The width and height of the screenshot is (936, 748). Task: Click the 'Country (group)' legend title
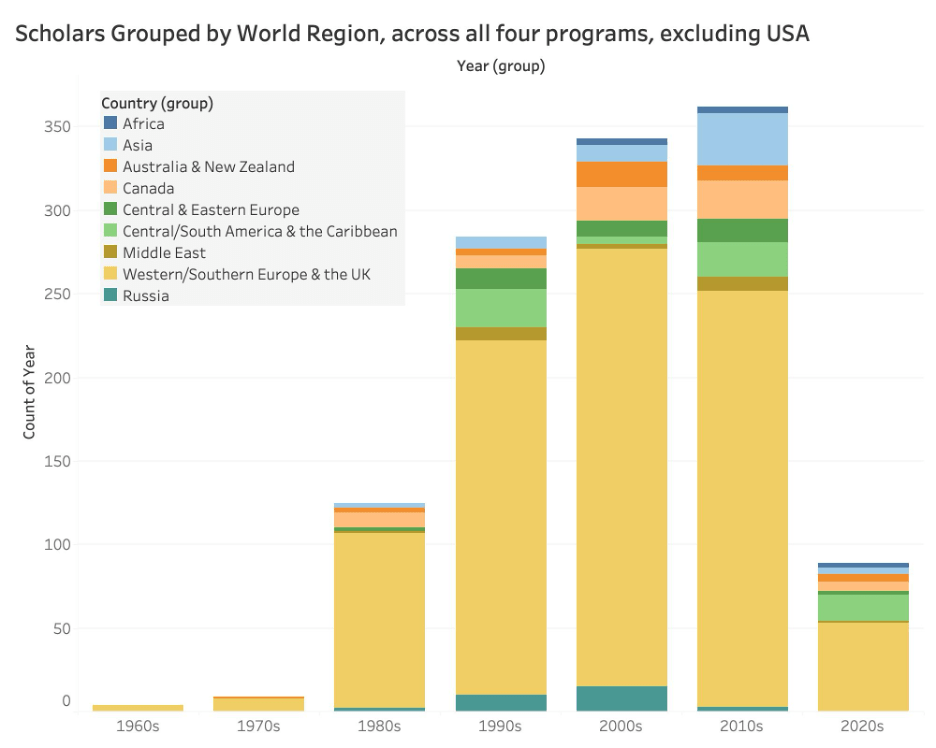pyautogui.click(x=157, y=103)
